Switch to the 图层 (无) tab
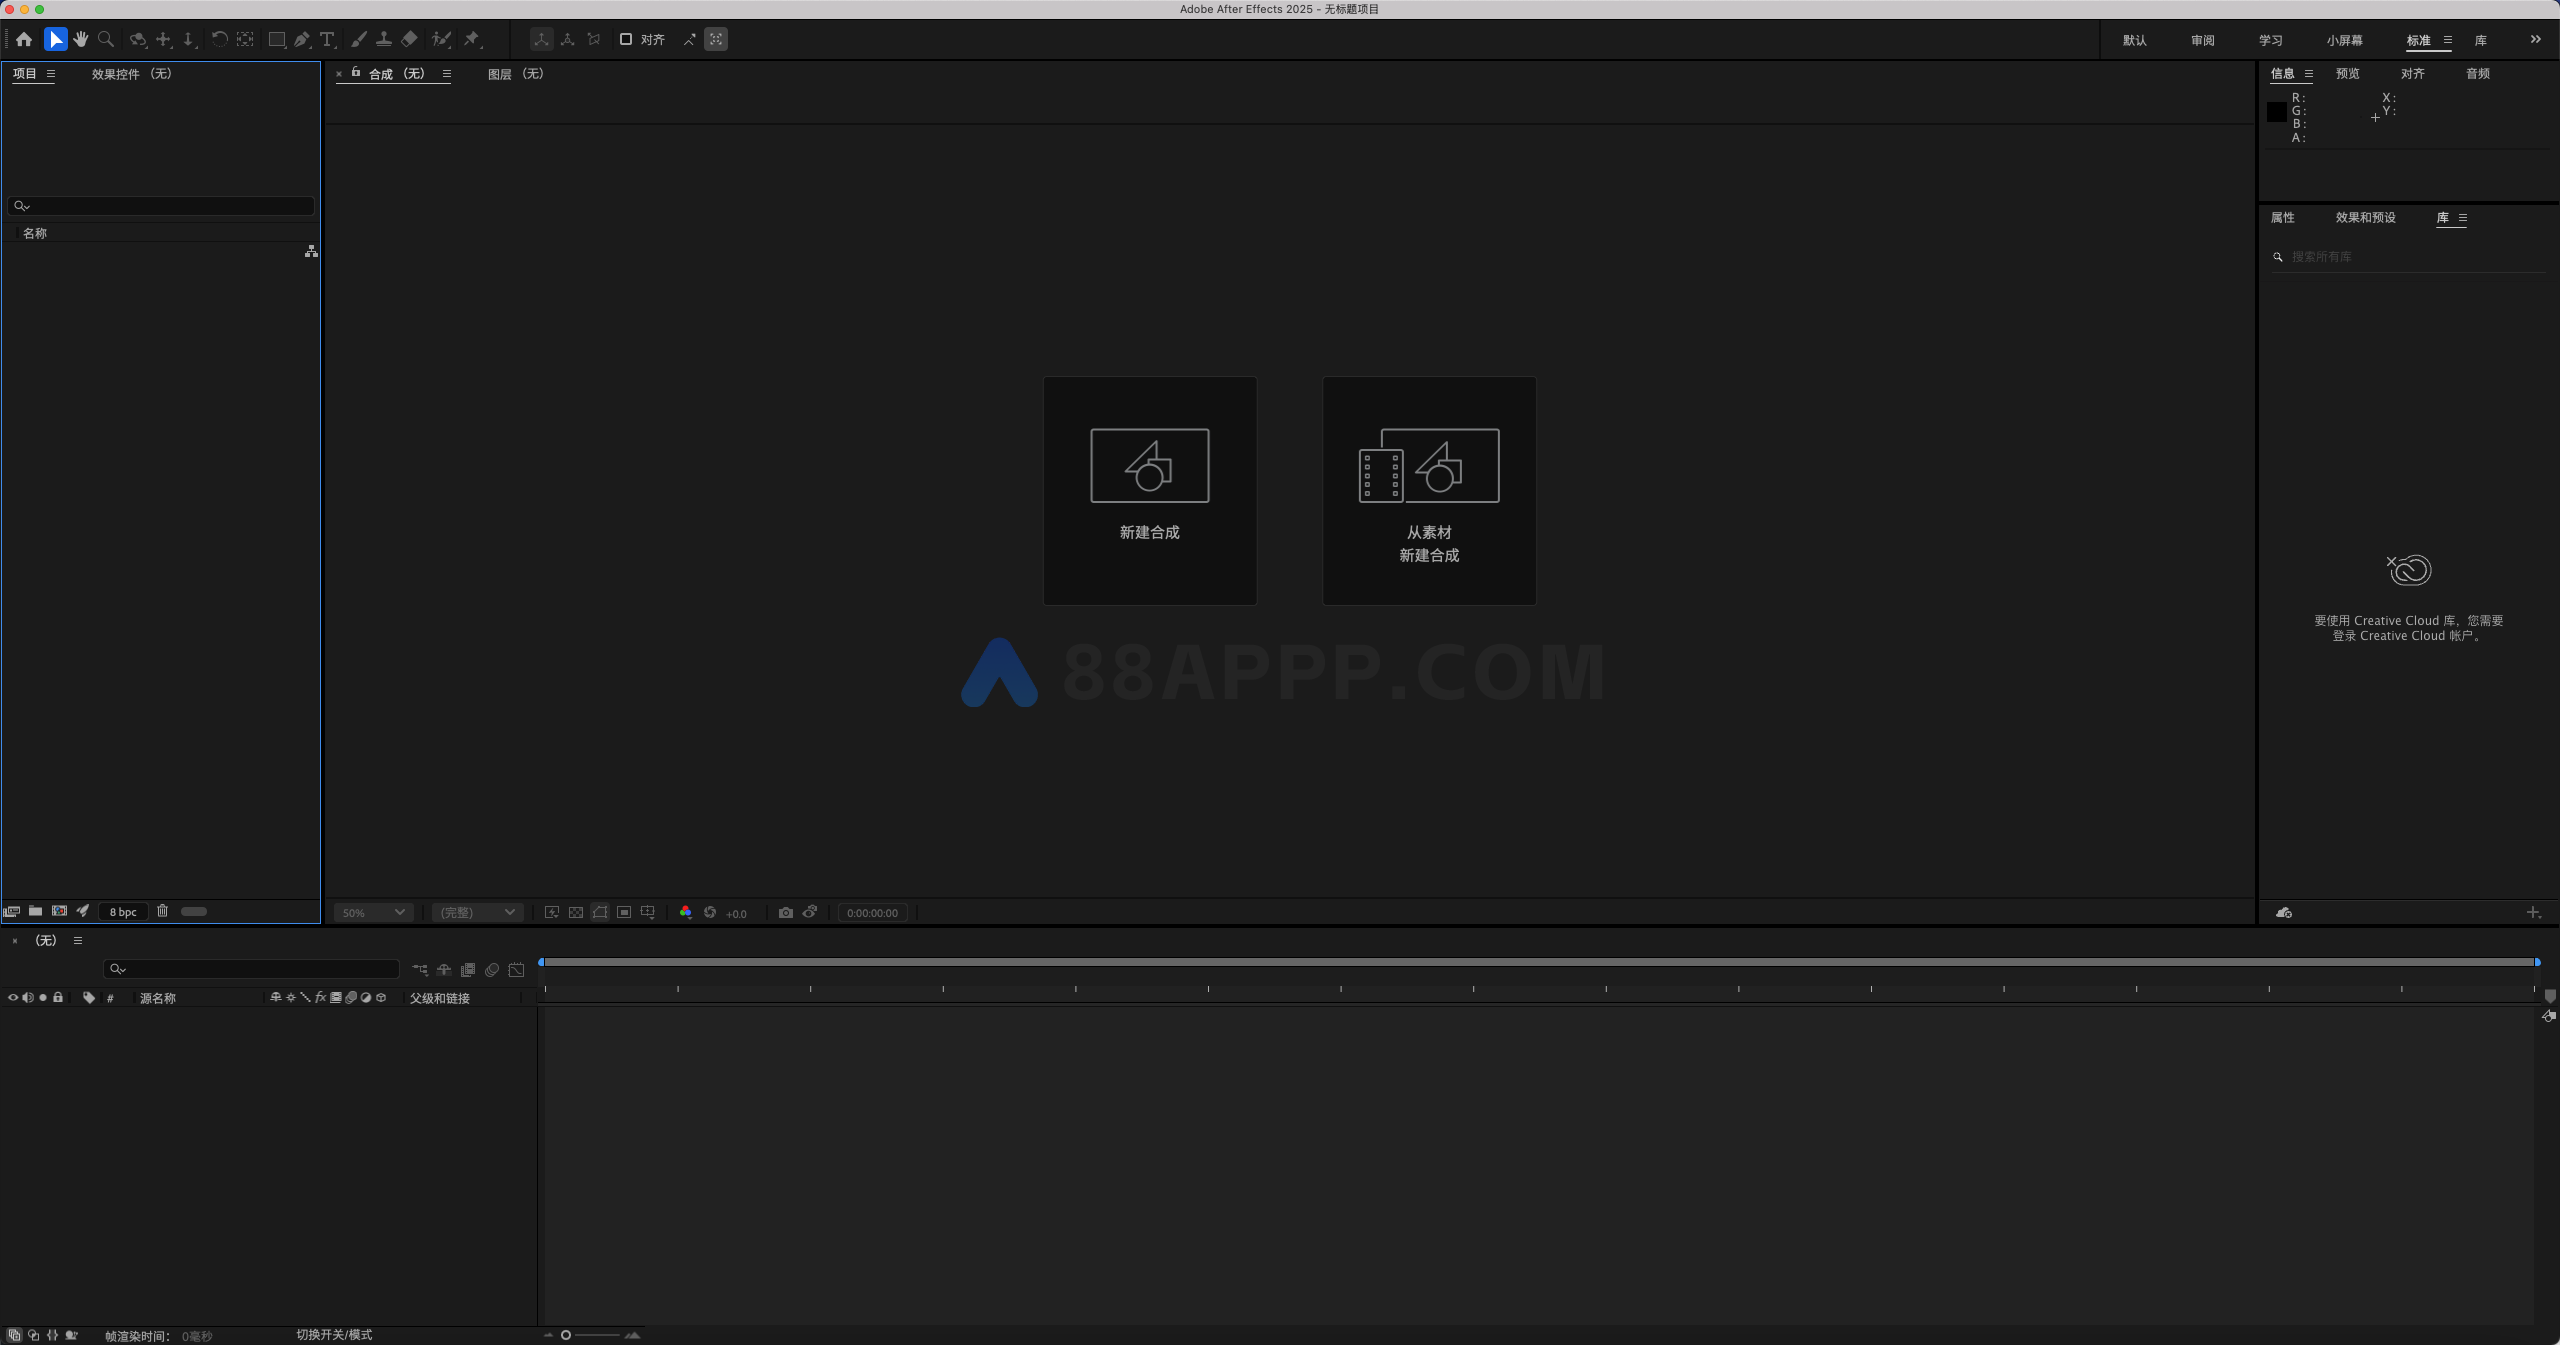The width and height of the screenshot is (2560, 1345). [x=515, y=74]
